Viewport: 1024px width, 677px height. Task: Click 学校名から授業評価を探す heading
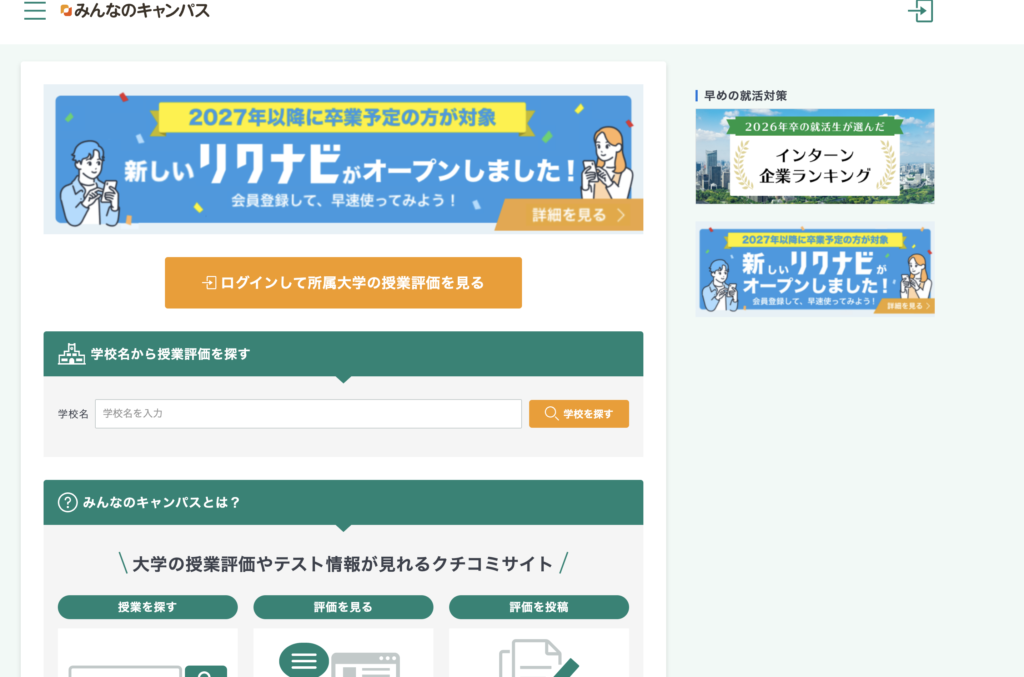[170, 354]
